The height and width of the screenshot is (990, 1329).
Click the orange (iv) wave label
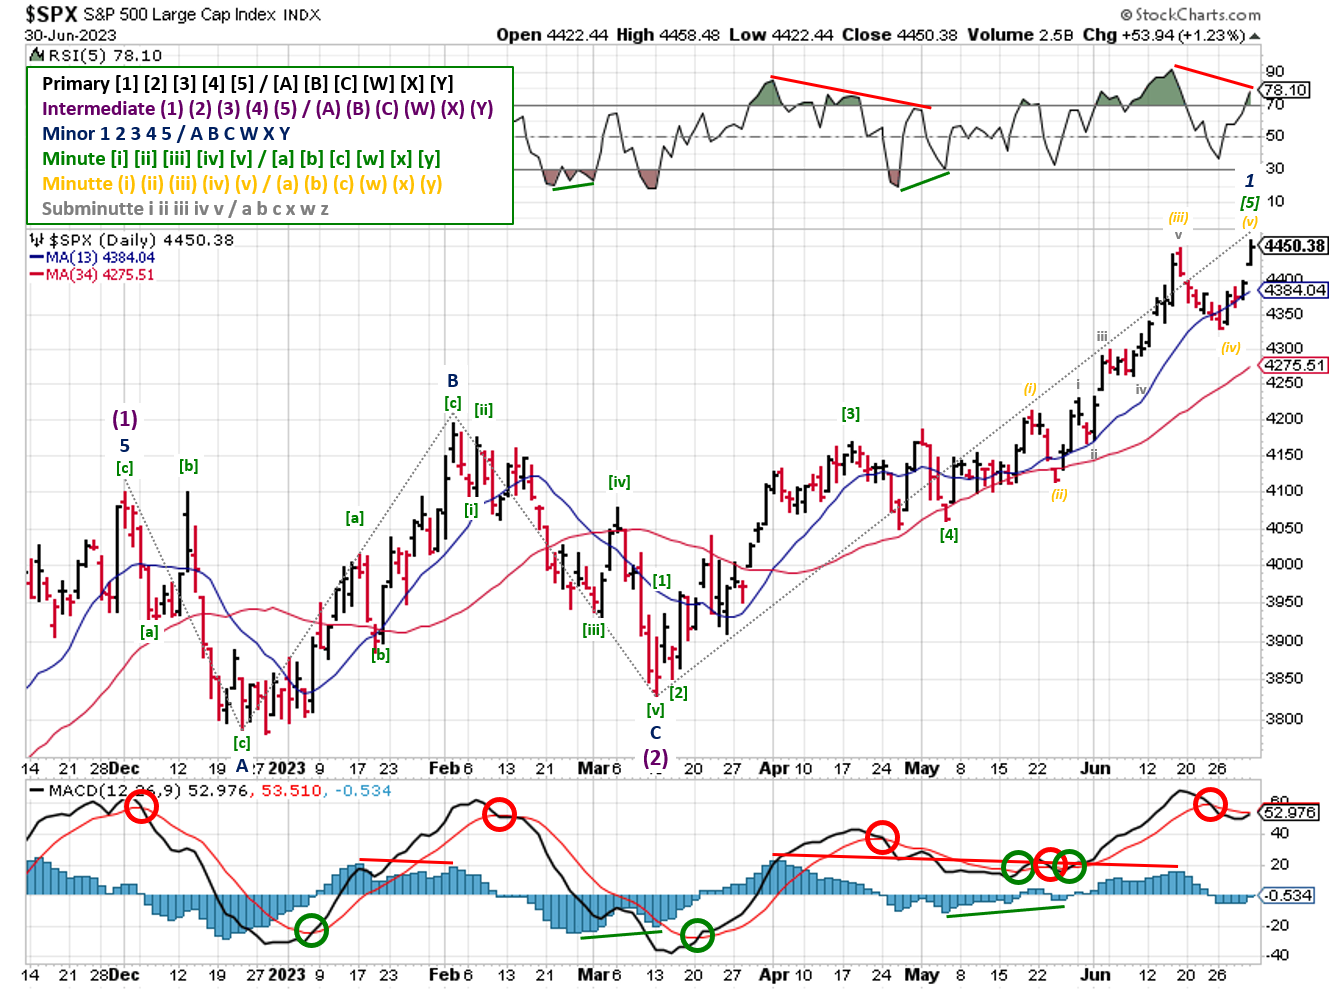click(1231, 348)
